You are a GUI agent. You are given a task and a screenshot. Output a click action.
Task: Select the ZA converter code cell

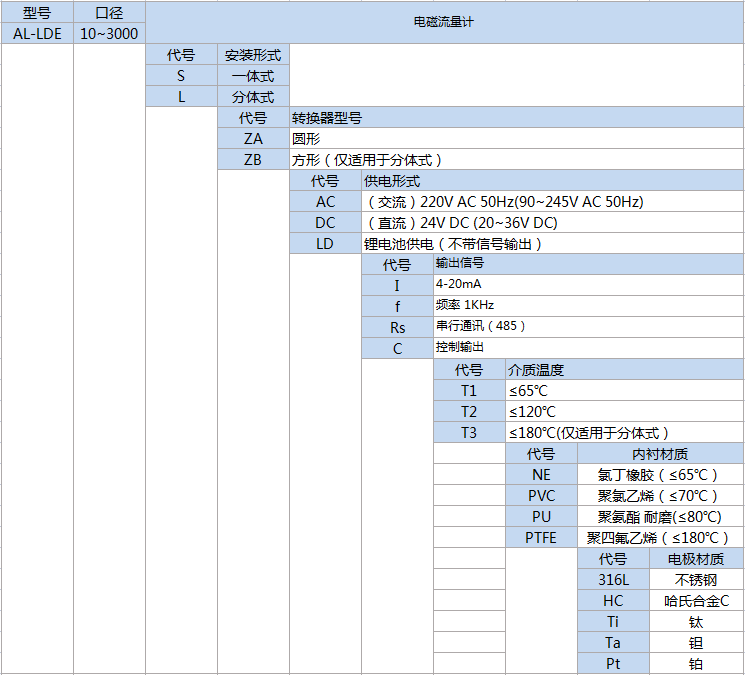pos(253,139)
